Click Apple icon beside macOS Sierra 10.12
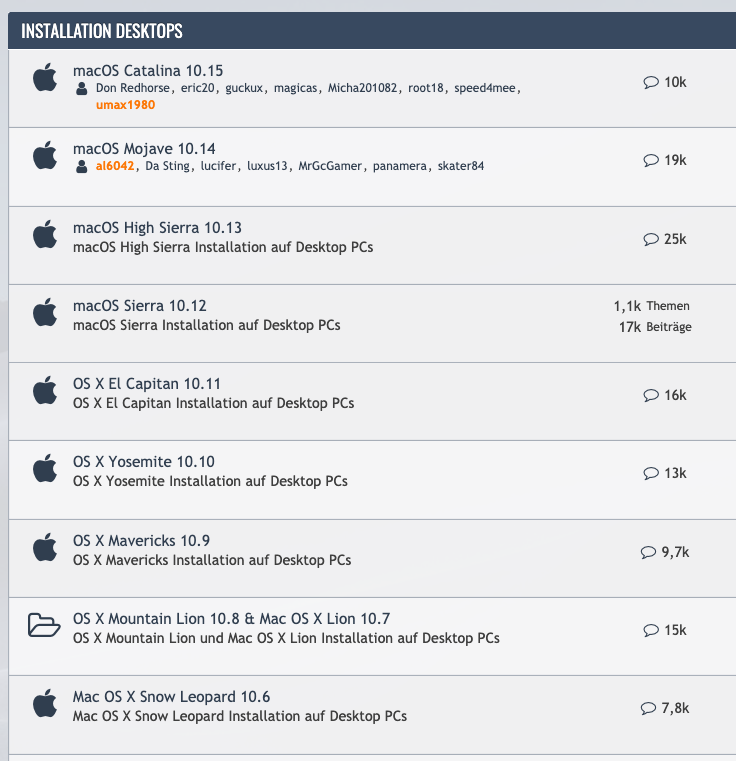Screen dimensions: 736x761 [45, 313]
